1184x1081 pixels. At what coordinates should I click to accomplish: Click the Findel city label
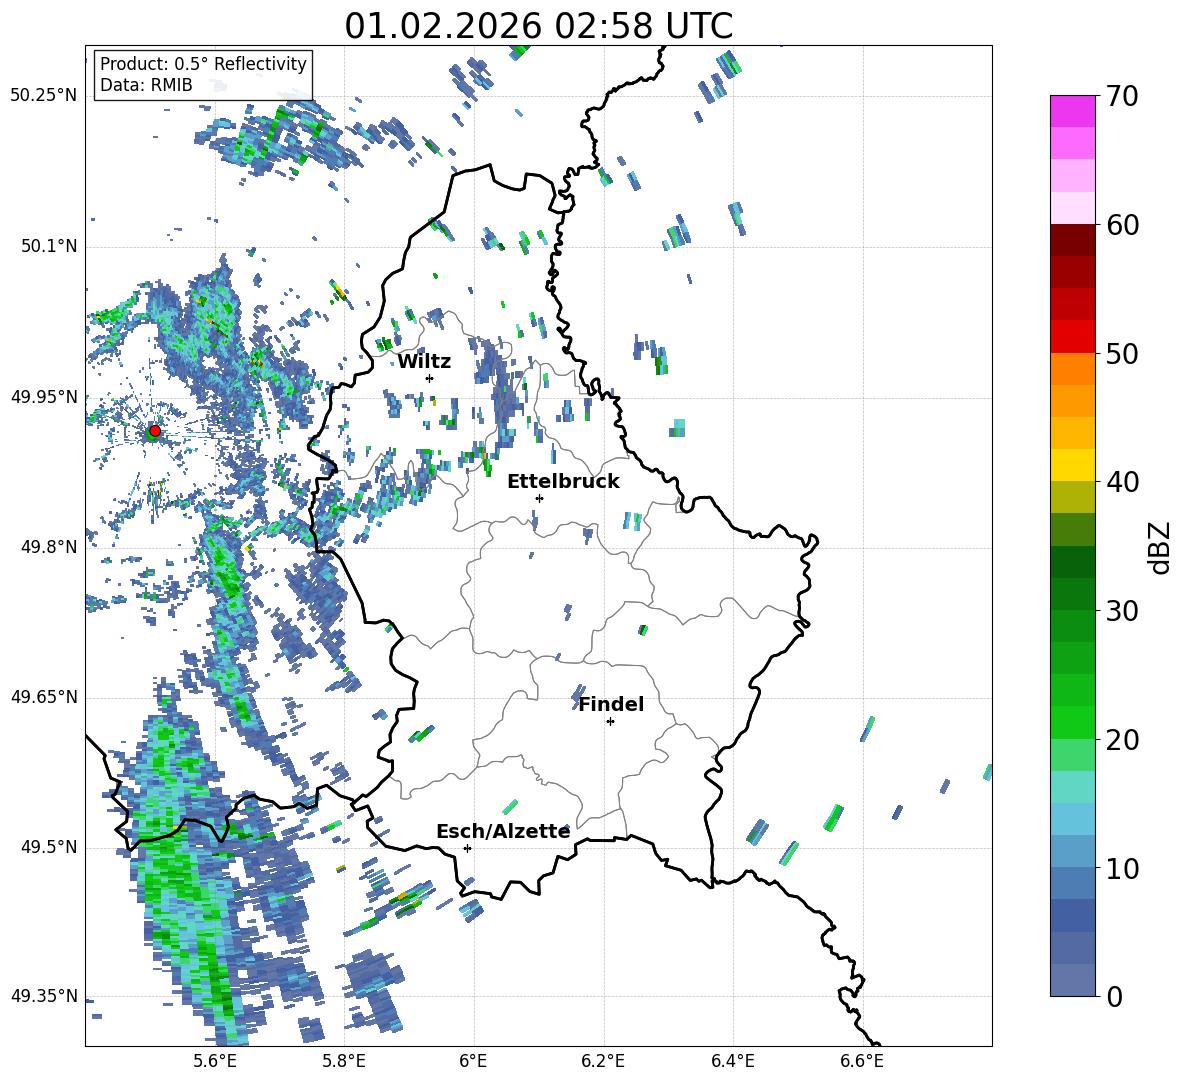click(x=611, y=704)
